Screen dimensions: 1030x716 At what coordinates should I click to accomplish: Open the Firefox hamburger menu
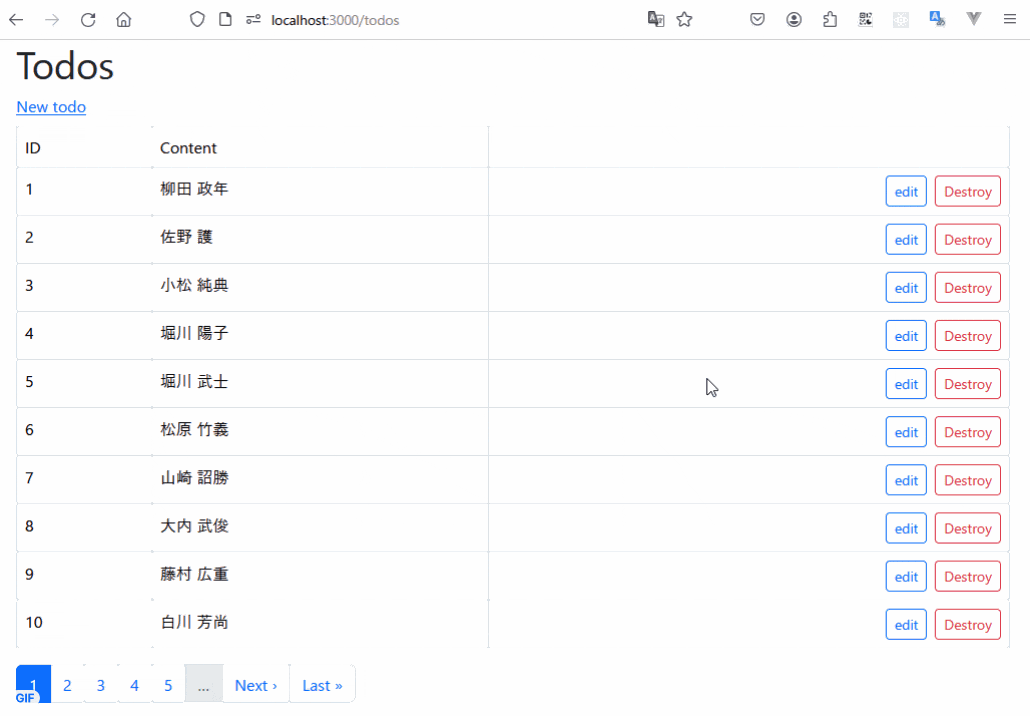click(1012, 19)
